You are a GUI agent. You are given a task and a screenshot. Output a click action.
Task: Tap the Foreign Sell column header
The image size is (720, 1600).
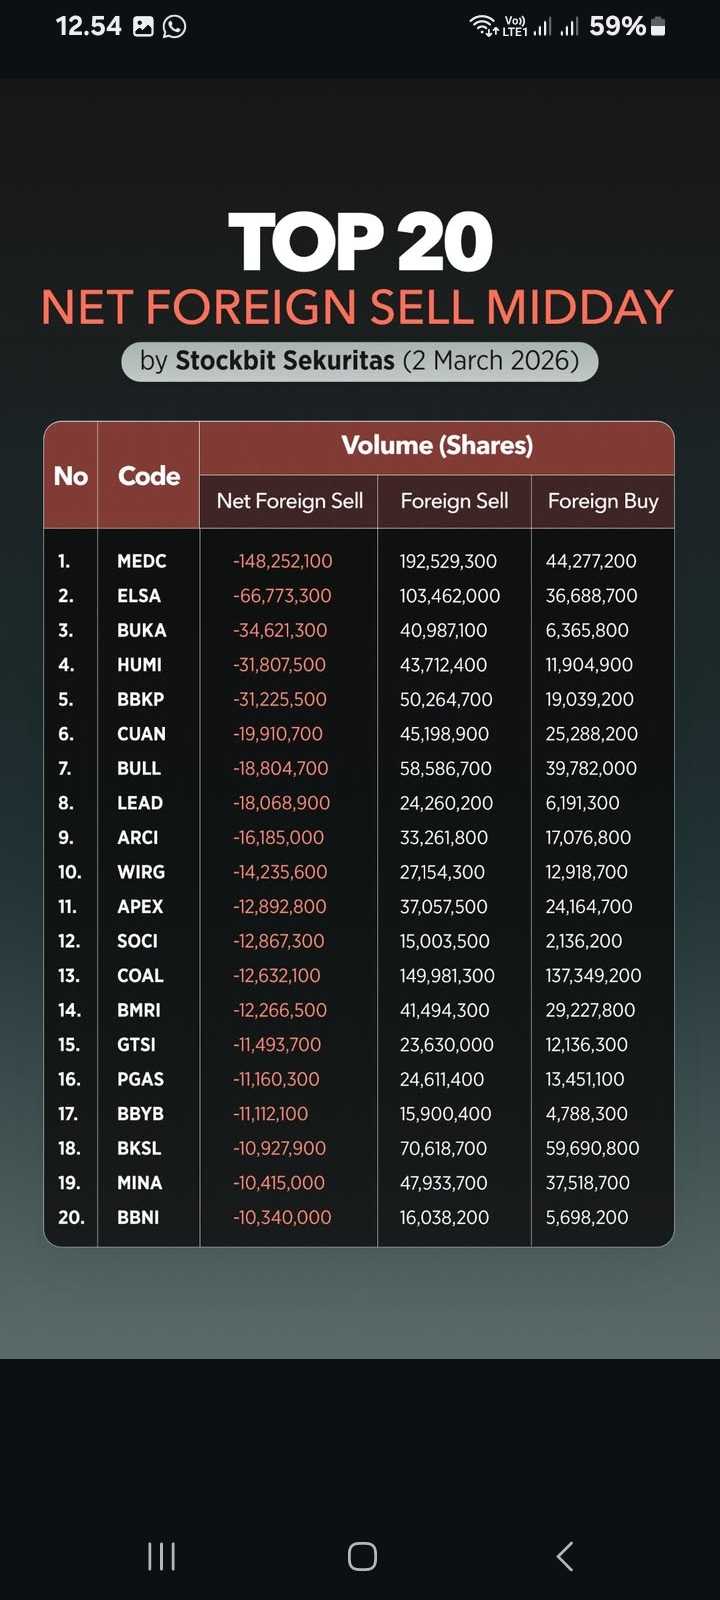[454, 501]
